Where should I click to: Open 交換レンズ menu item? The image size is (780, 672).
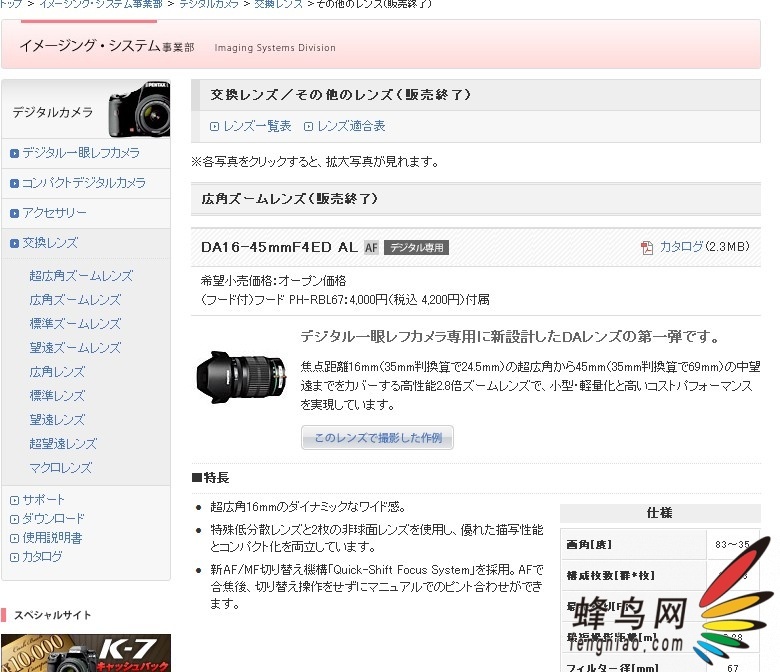click(x=50, y=243)
